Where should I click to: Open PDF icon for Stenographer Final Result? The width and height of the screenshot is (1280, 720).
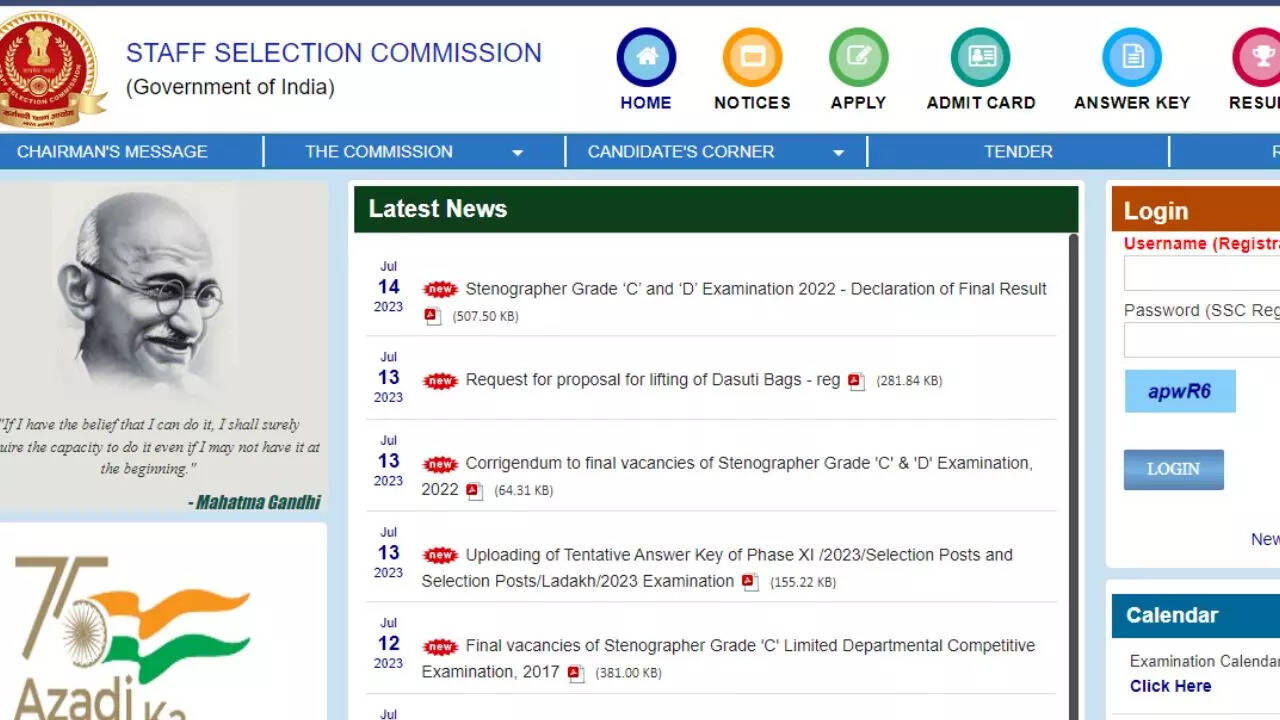pos(432,316)
